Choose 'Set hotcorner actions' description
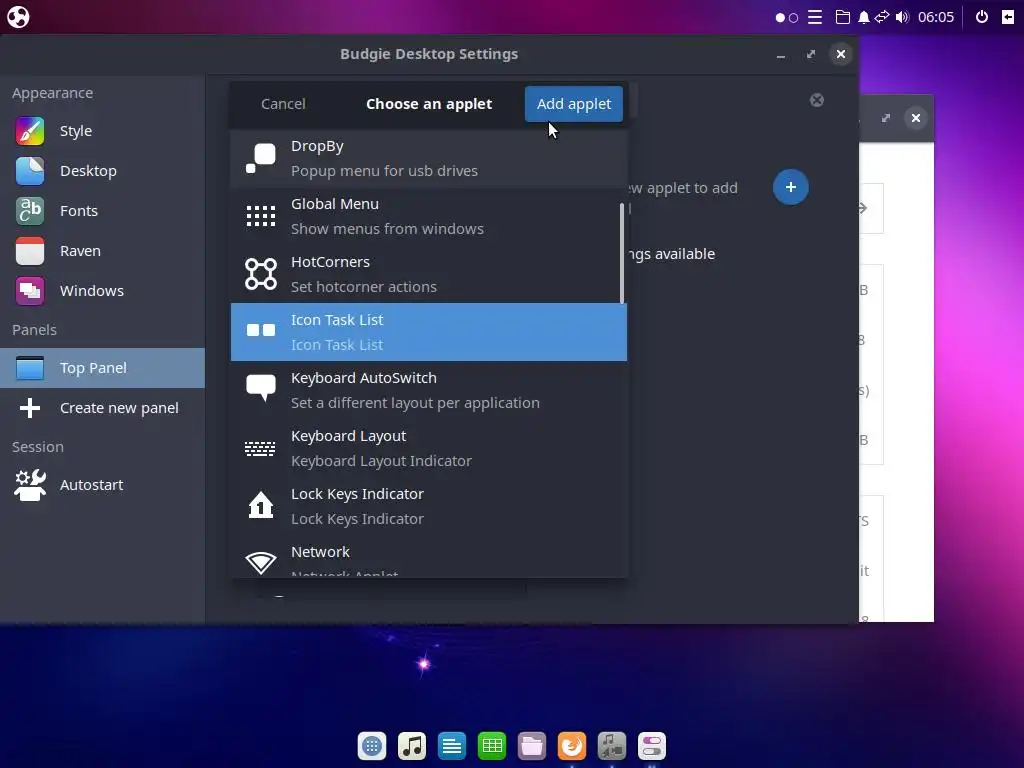The width and height of the screenshot is (1024, 768). (x=364, y=287)
